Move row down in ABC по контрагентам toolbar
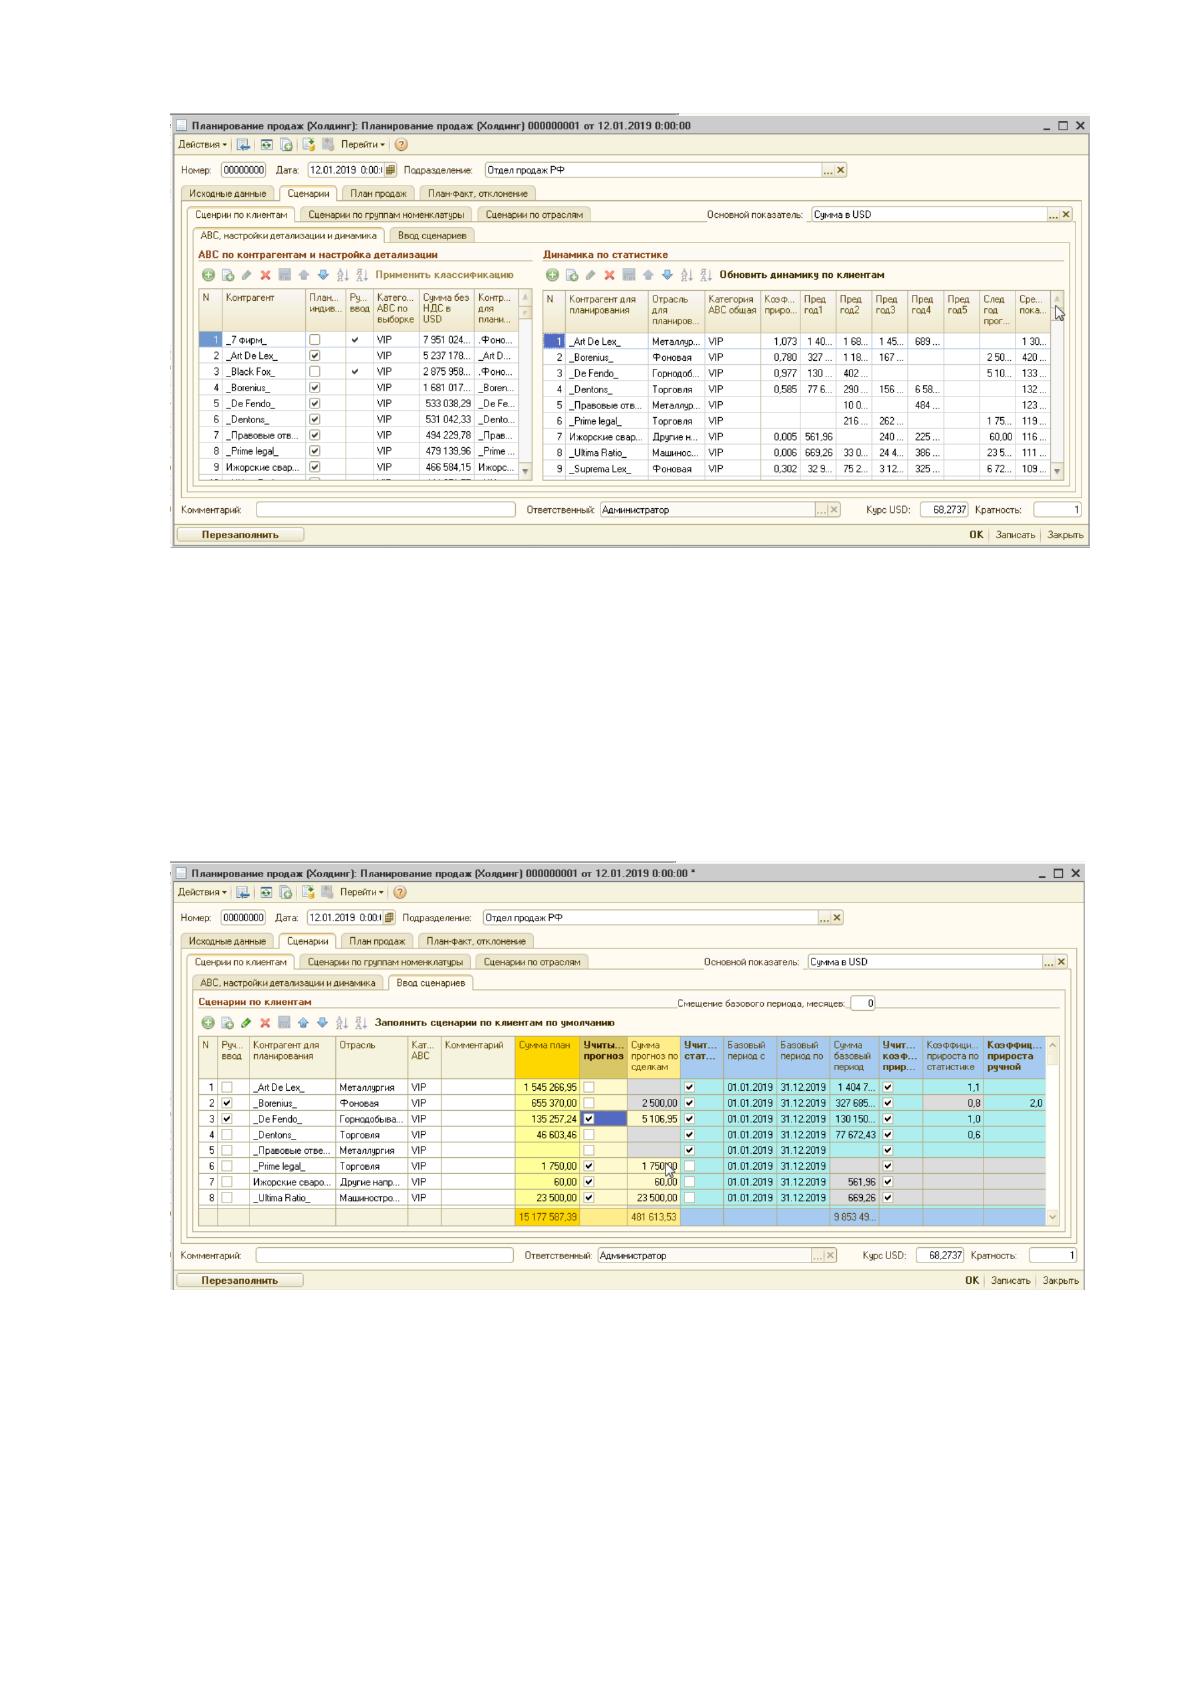Screen dimensions: 1191x1684 323,275
